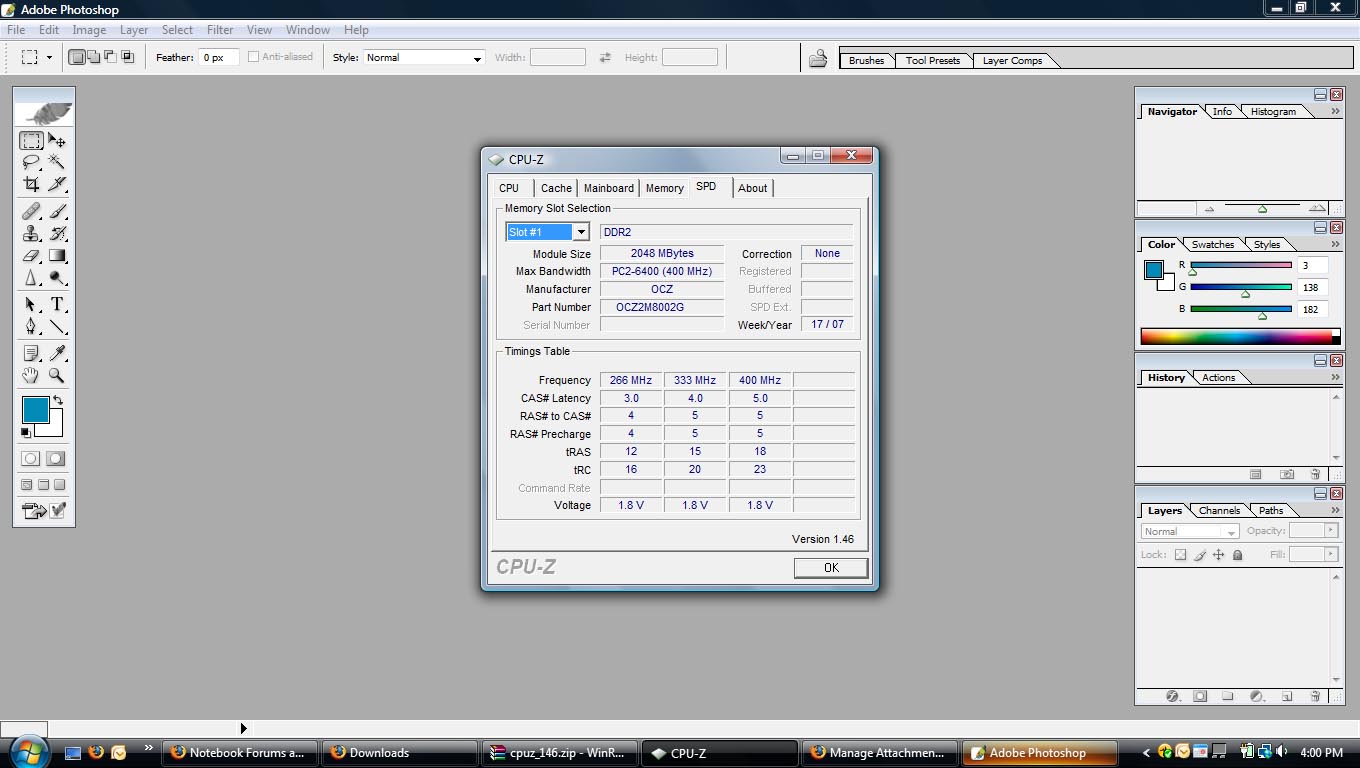This screenshot has width=1360, height=768.
Task: Click delete layer trash icon in Layers panel
Action: [x=1316, y=696]
